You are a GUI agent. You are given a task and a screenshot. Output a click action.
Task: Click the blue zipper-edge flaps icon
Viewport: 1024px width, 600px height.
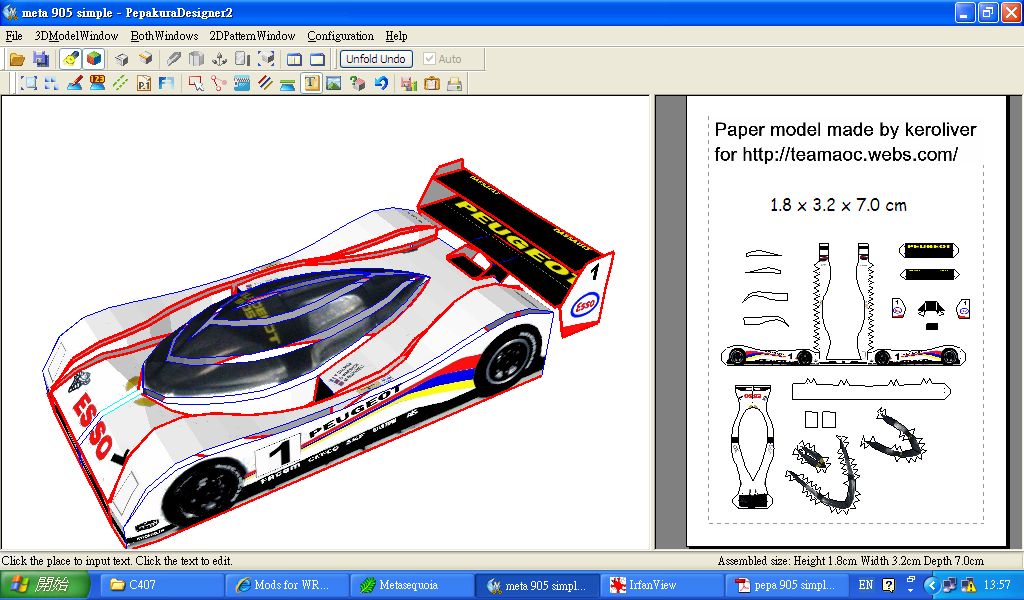click(242, 84)
